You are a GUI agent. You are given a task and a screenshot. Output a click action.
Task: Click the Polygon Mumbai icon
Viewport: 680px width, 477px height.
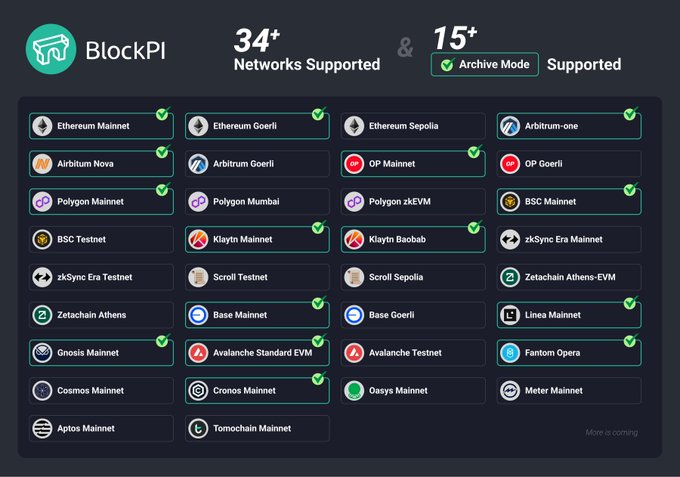click(x=198, y=202)
